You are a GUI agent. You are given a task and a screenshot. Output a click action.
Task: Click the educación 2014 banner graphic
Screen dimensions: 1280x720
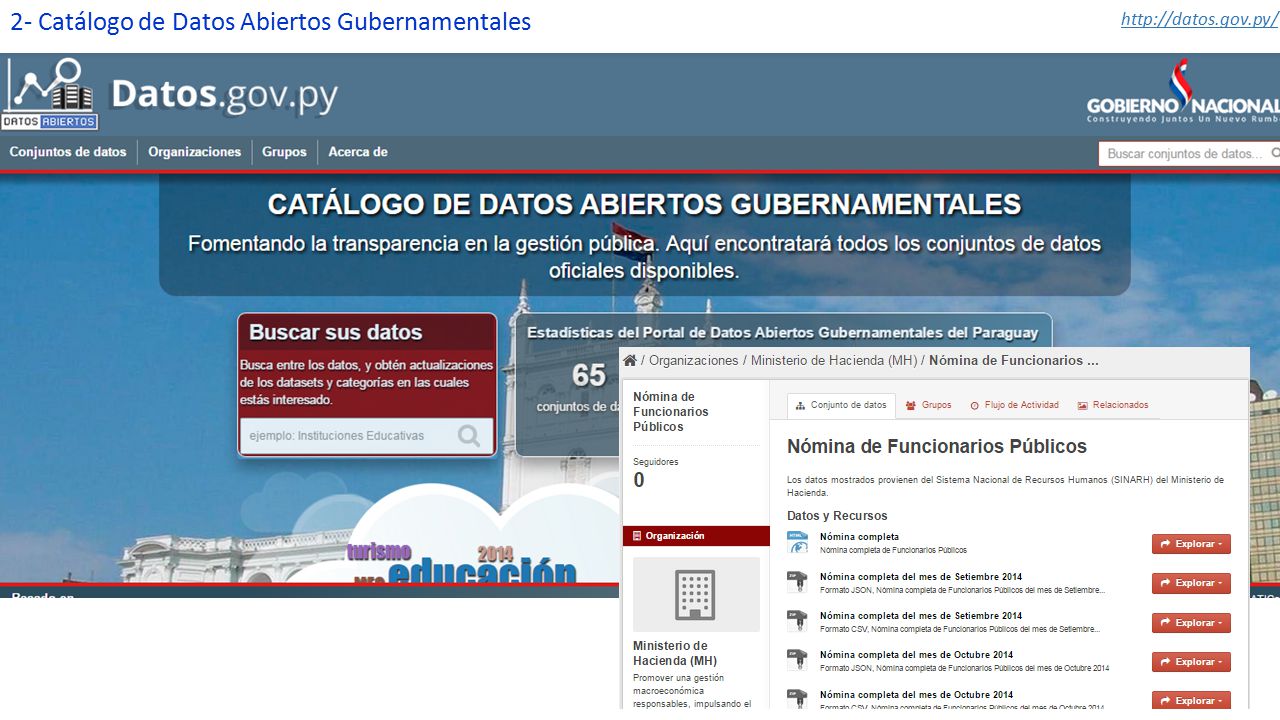[462, 564]
